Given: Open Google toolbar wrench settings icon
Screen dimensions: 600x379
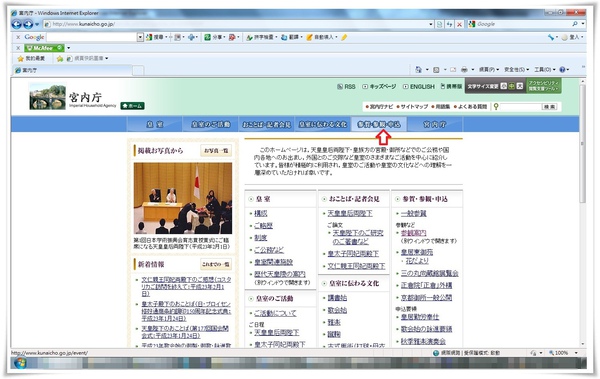Looking at the screenshot, I should [x=551, y=37].
